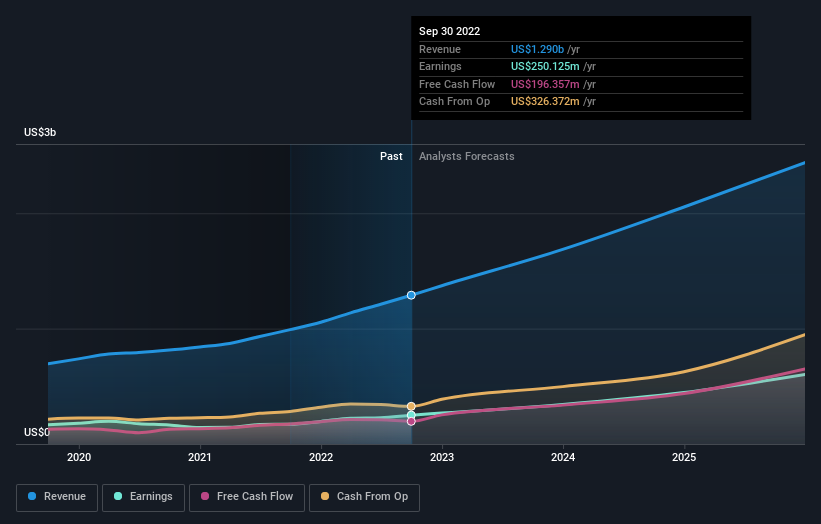Toggle the Cash From Op legend button
The height and width of the screenshot is (524, 821).
364,497
